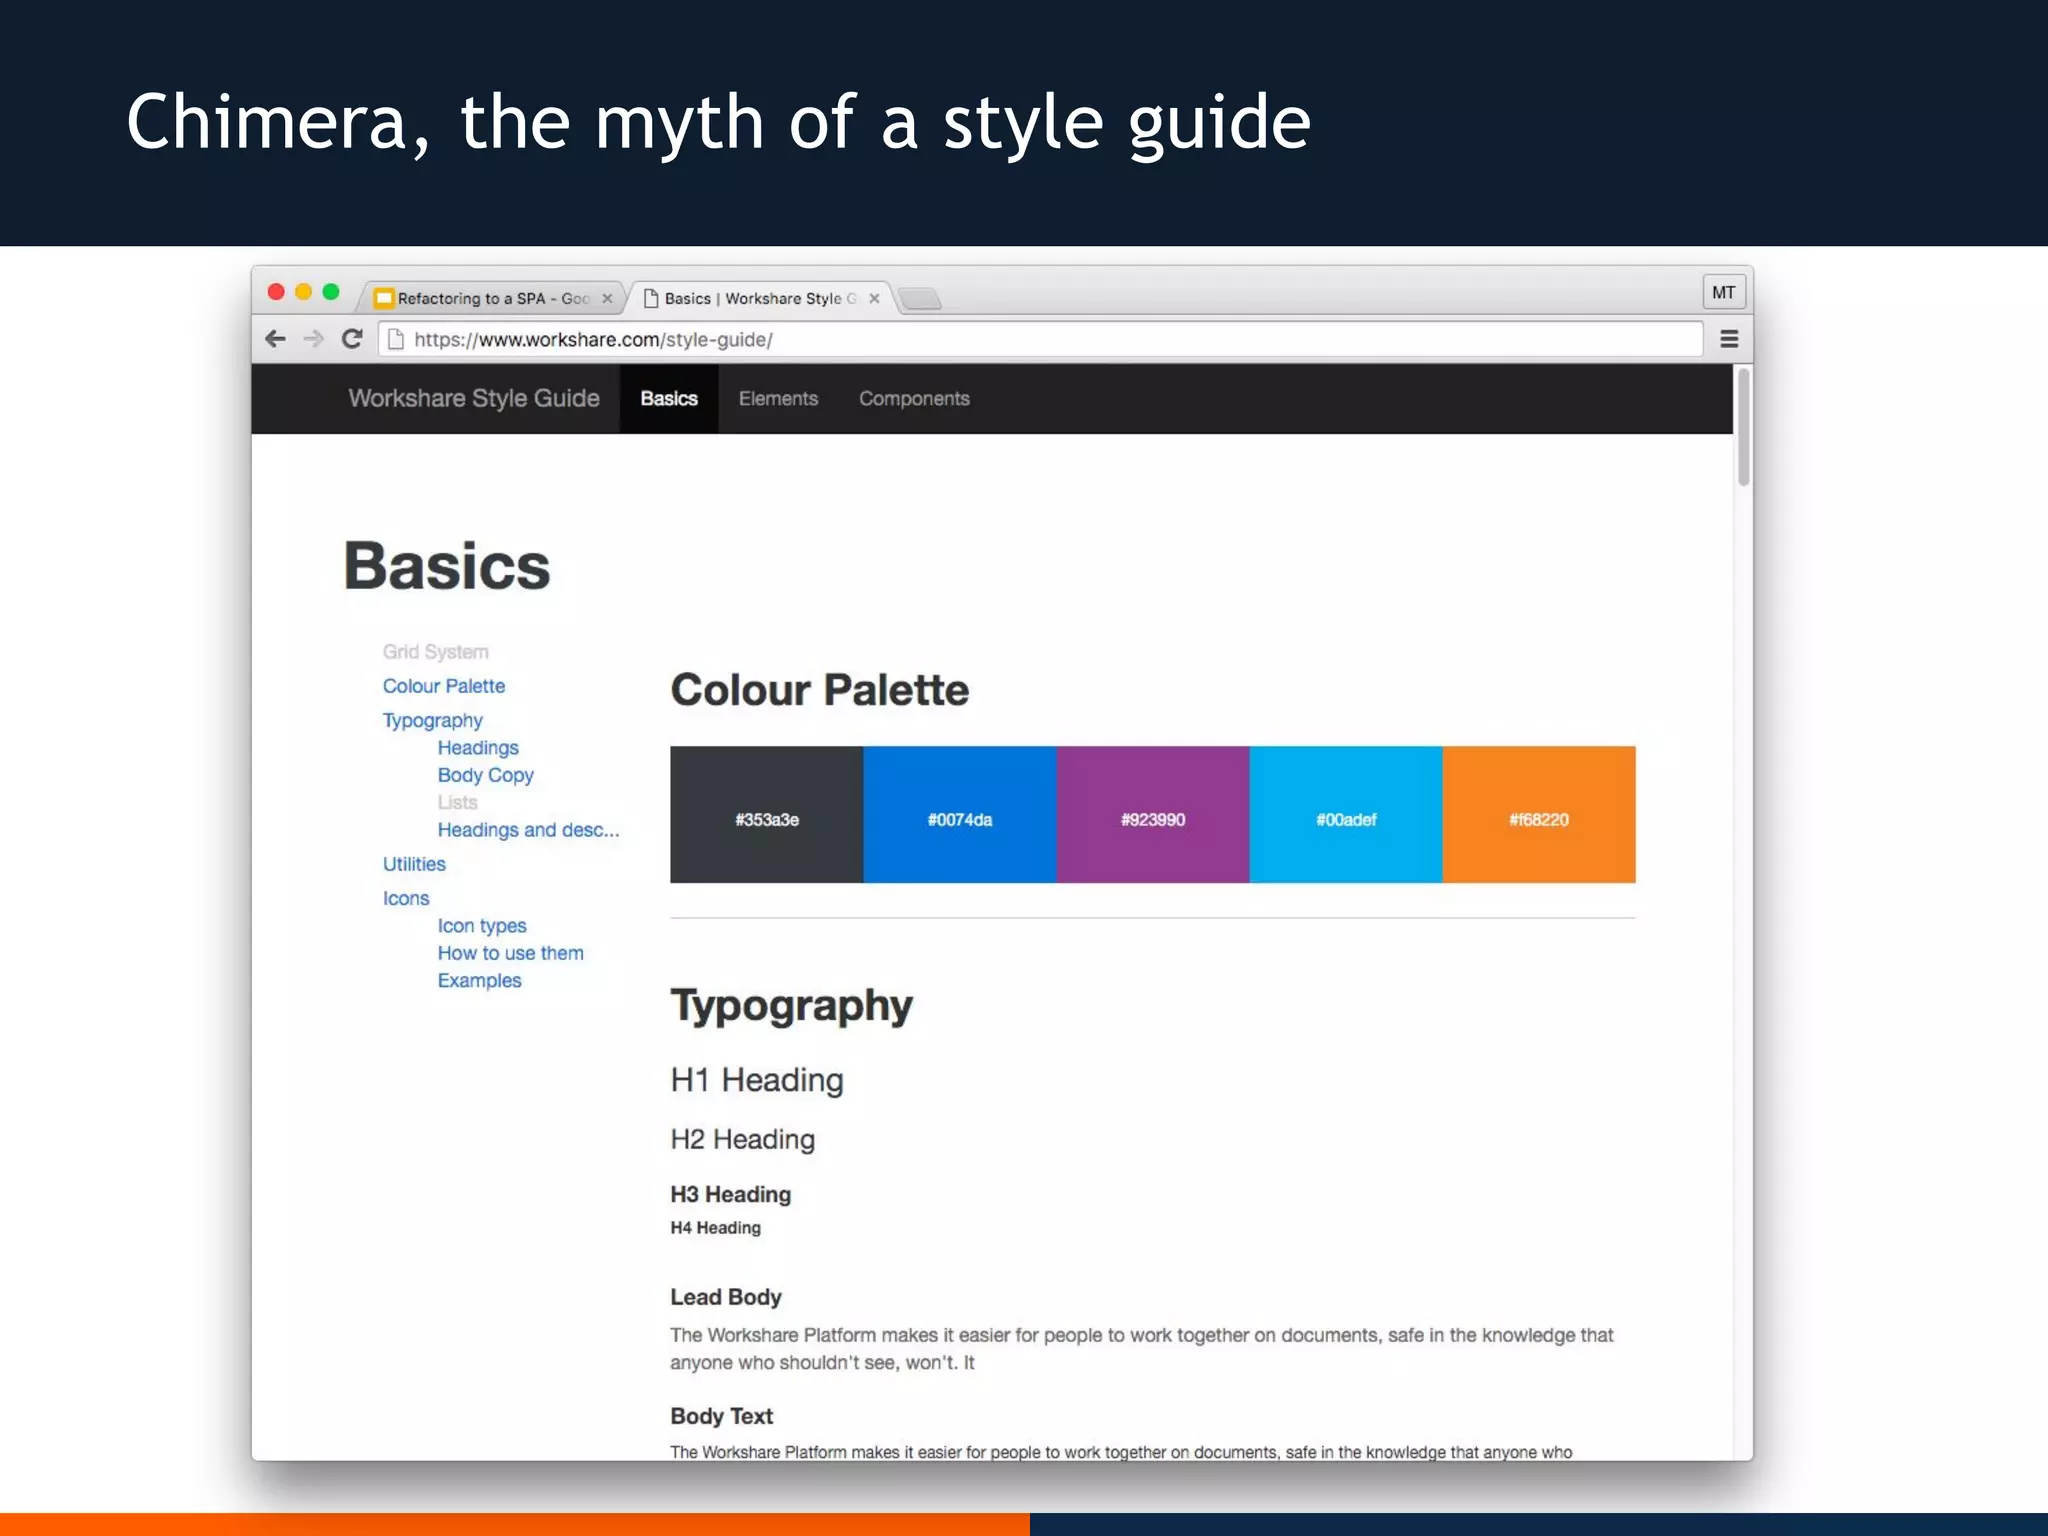Switch to the Refactoring to a SPA tab
Viewport: 2048px width, 1536px height.
point(490,298)
